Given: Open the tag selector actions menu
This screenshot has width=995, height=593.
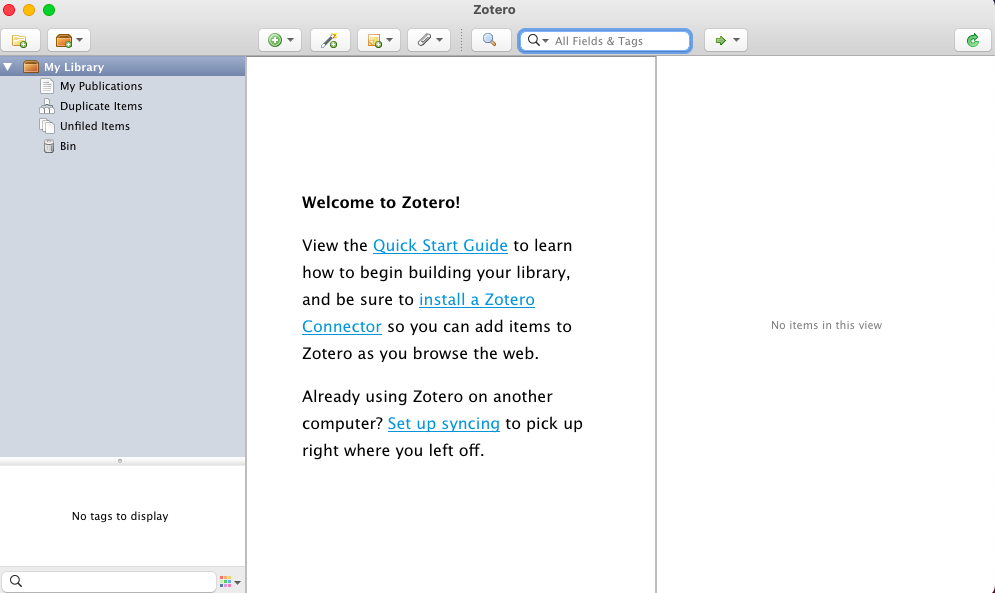Looking at the screenshot, I should (230, 582).
